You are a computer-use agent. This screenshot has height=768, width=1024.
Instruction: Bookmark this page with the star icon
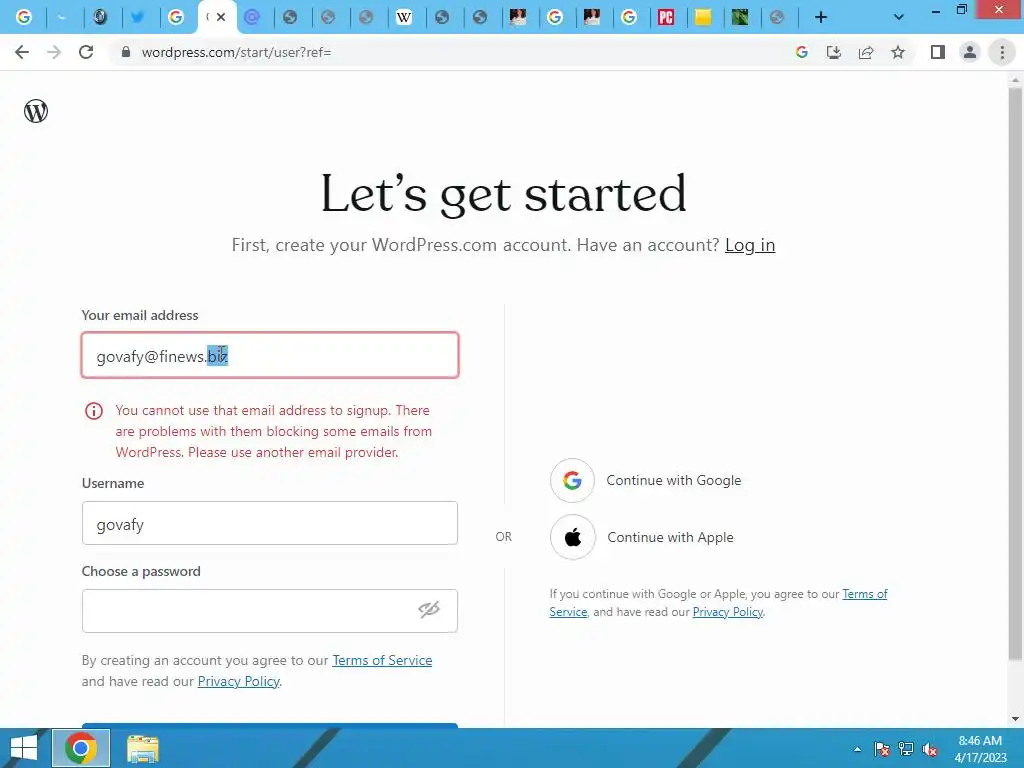tap(898, 52)
